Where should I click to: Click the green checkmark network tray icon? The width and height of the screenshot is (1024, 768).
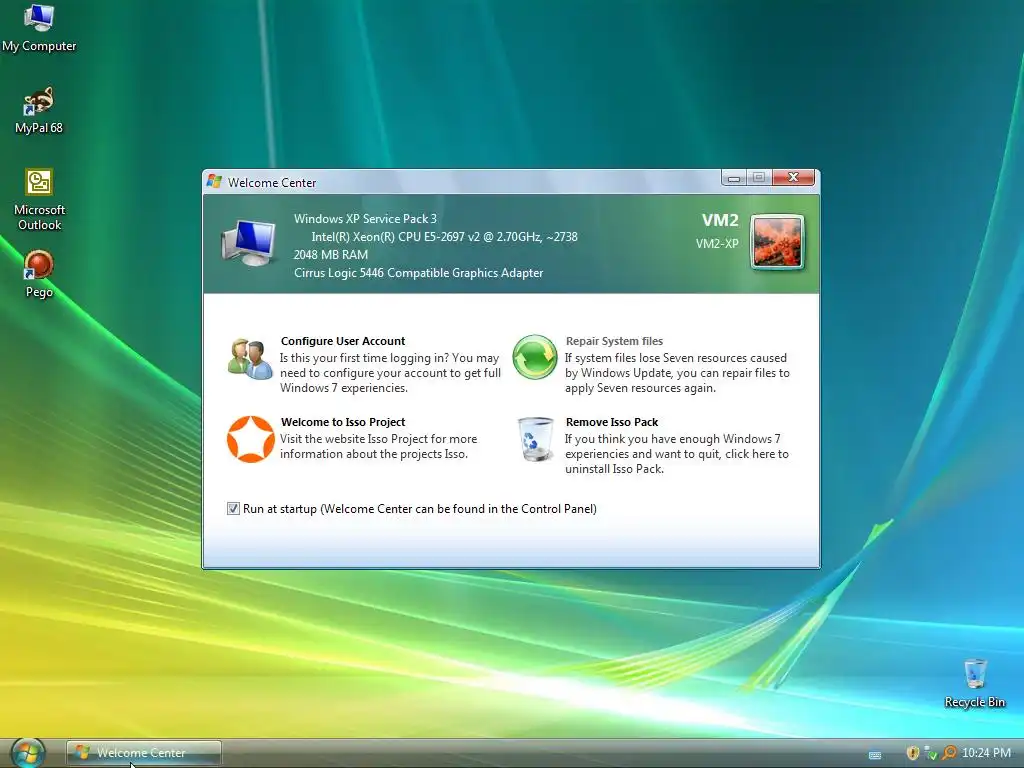[931, 753]
